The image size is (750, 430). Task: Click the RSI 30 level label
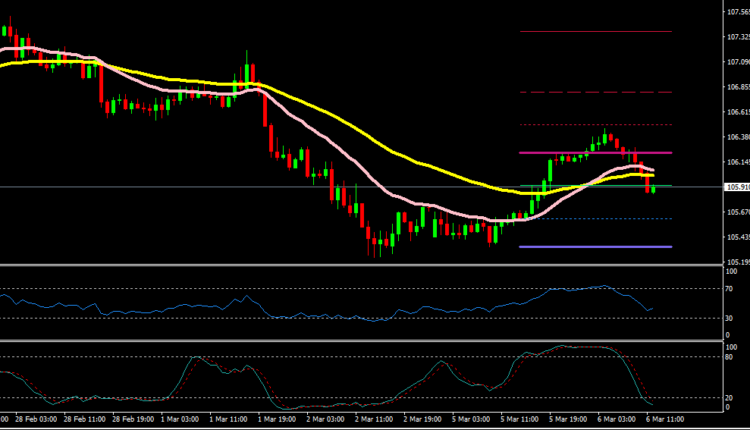[732, 318]
